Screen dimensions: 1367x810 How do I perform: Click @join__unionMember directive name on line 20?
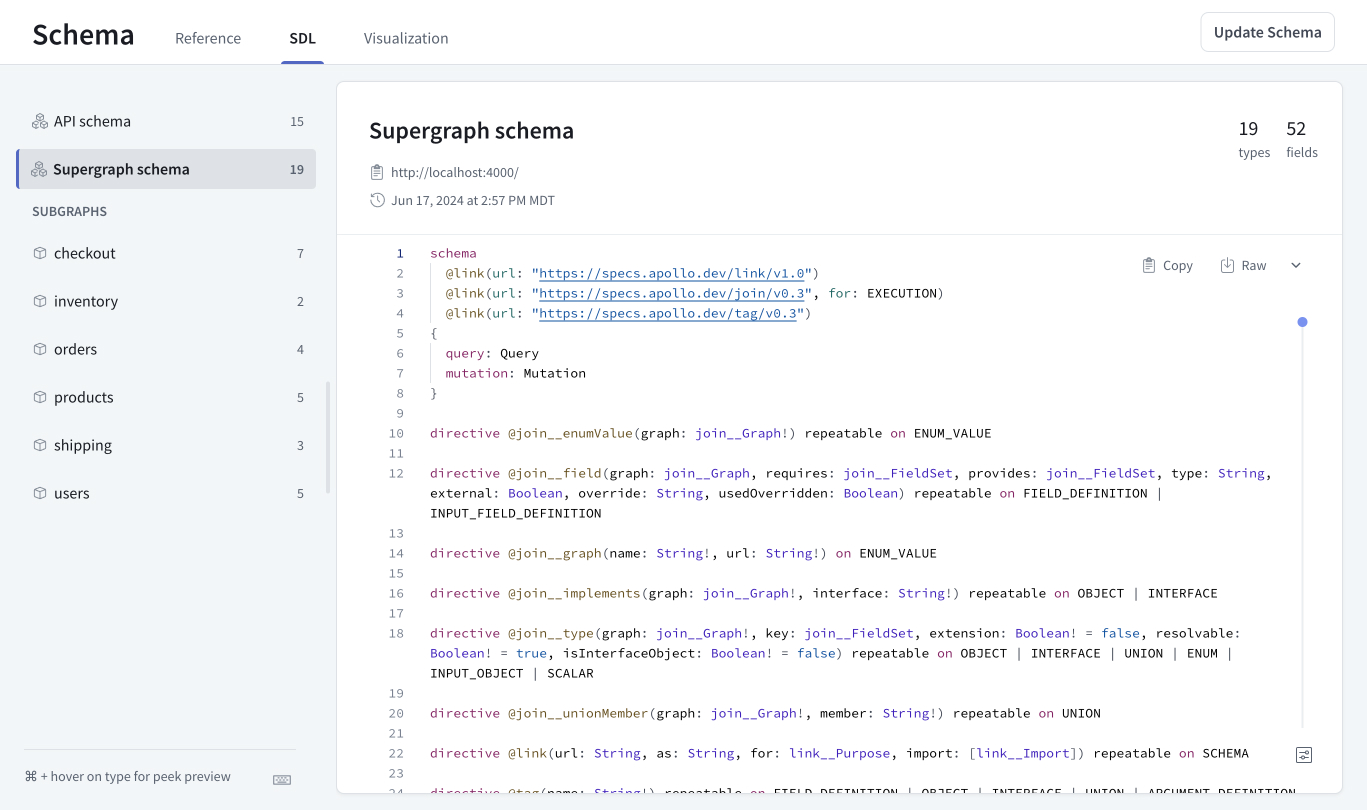click(x=578, y=713)
